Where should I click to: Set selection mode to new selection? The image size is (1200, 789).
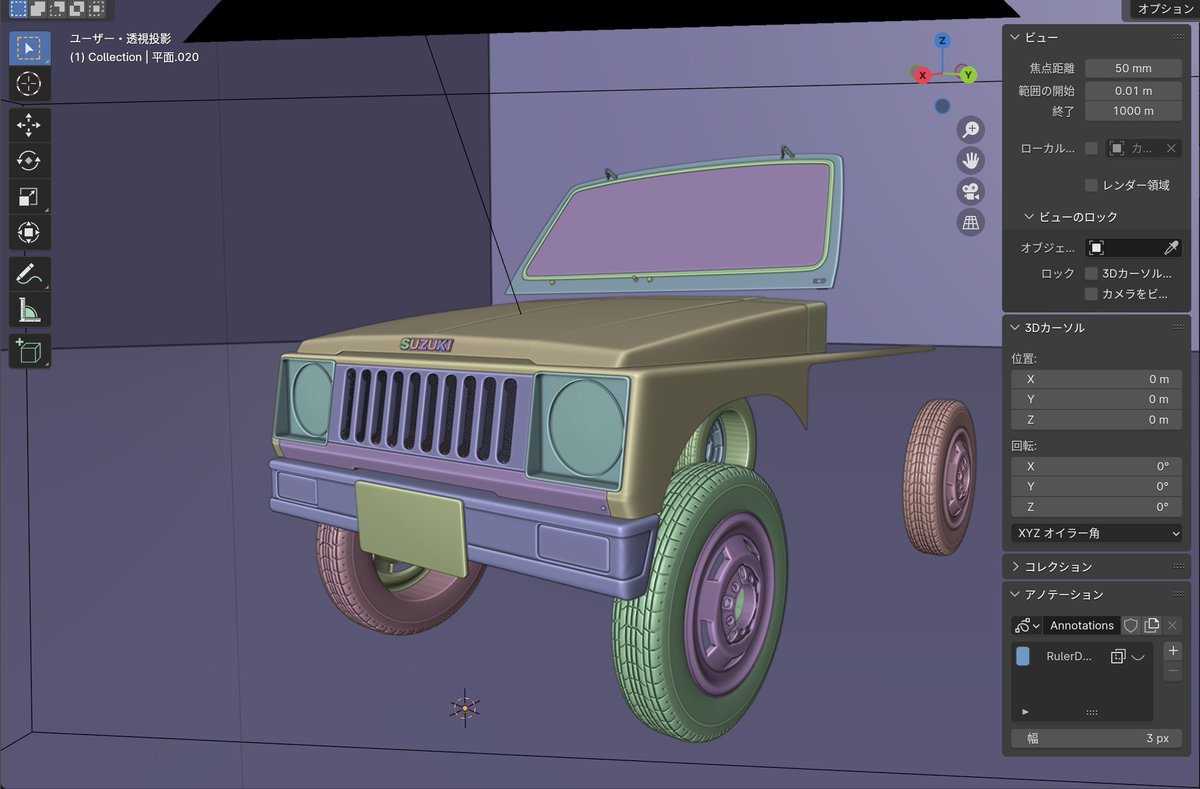(x=18, y=9)
